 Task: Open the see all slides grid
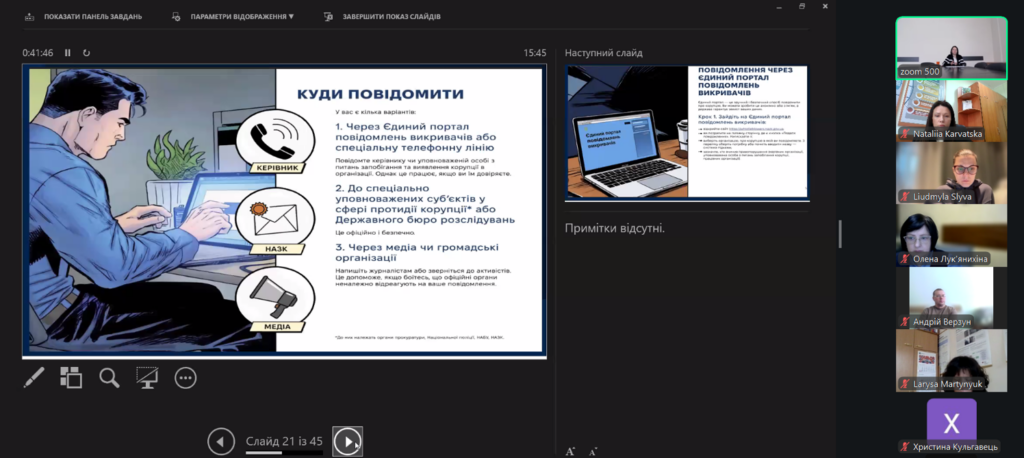coord(71,377)
